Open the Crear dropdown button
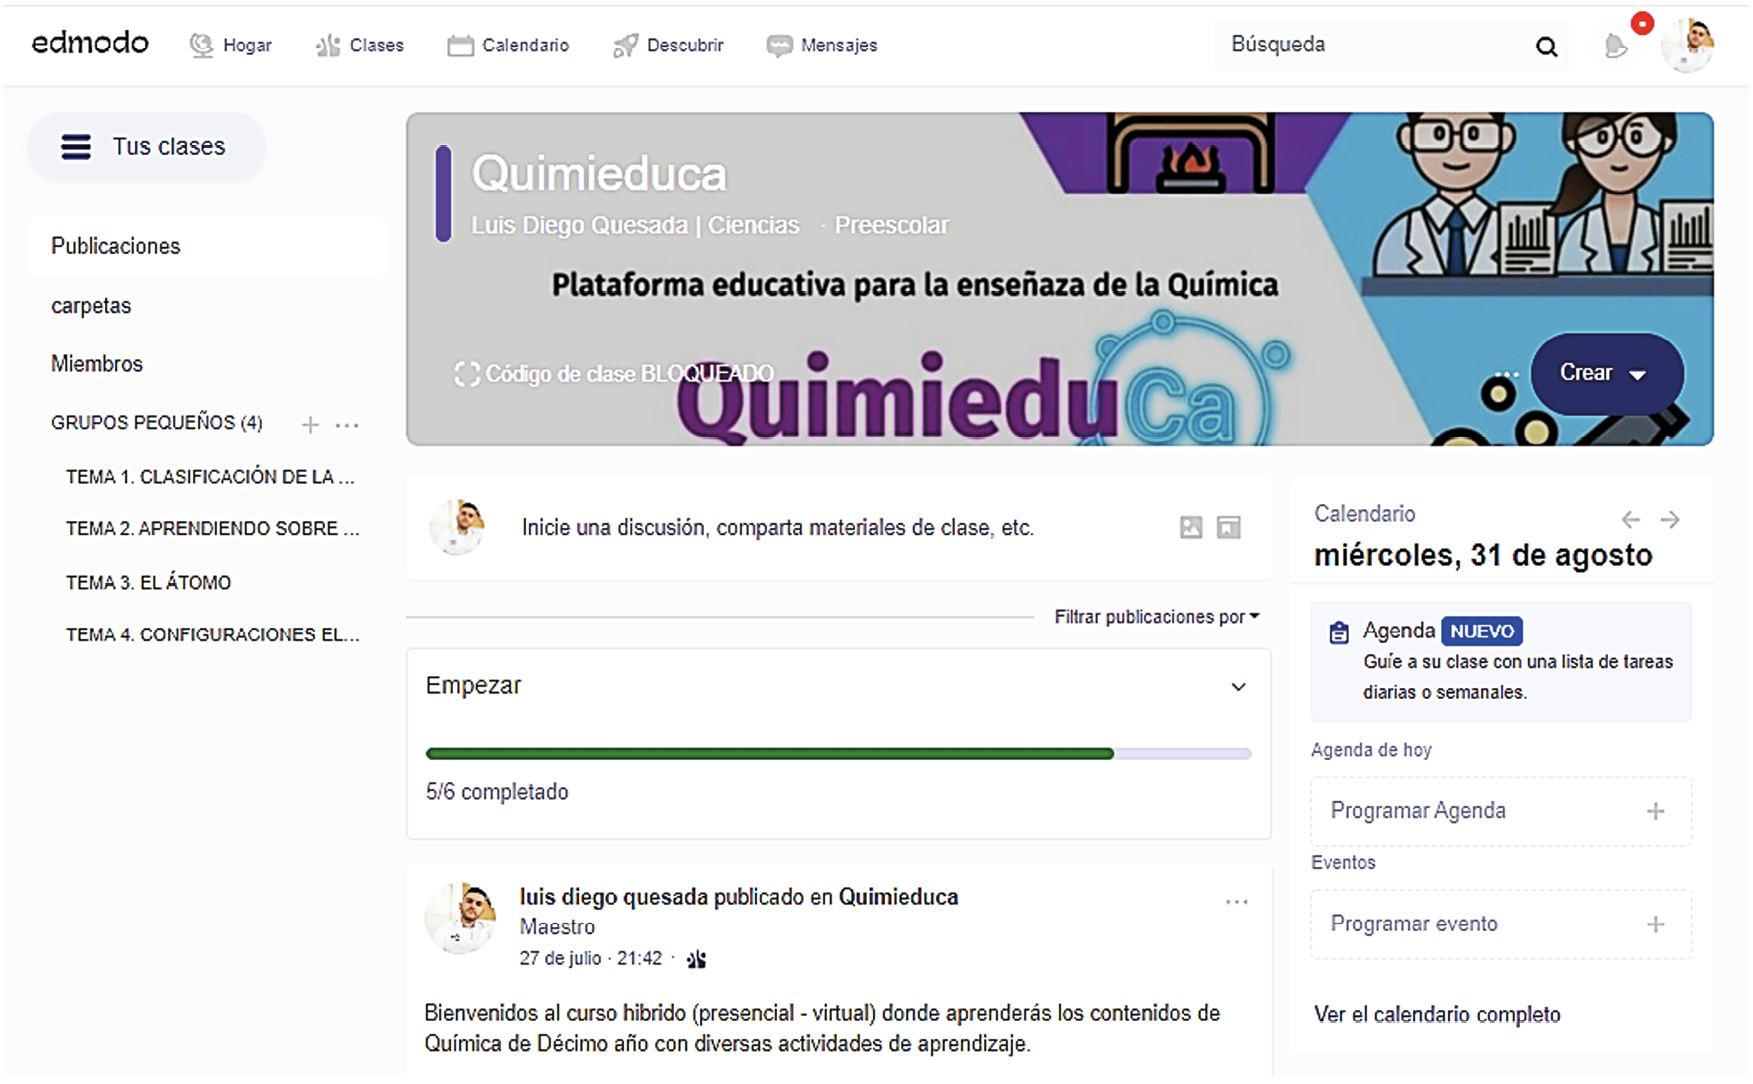 [x=1606, y=373]
